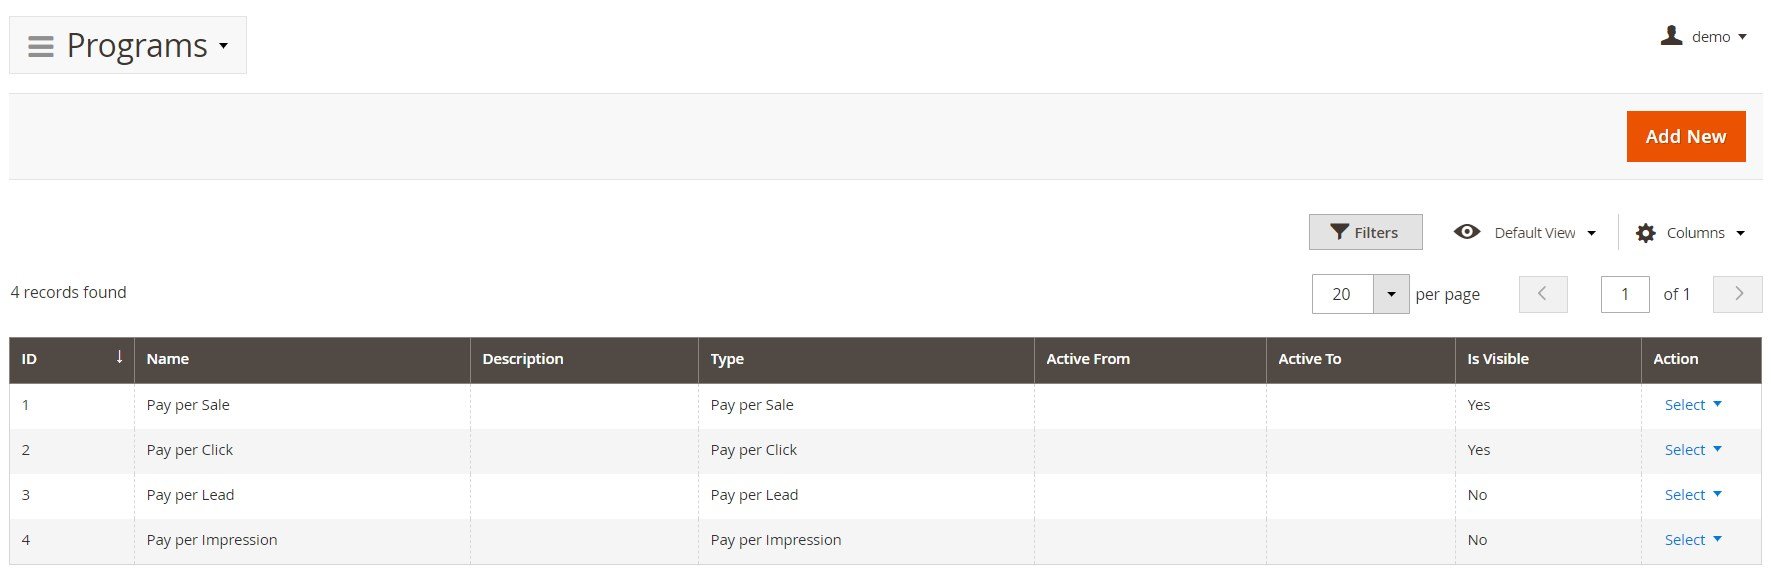
Task: Click the funnel icon in Filters
Action: [1339, 232]
